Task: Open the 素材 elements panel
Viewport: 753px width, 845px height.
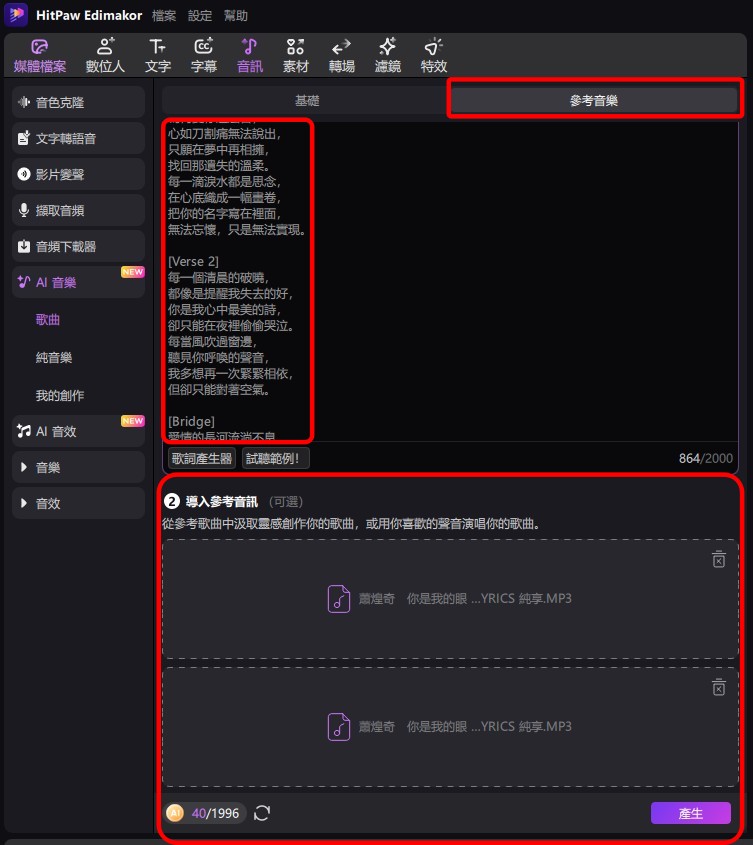Action: coord(295,56)
